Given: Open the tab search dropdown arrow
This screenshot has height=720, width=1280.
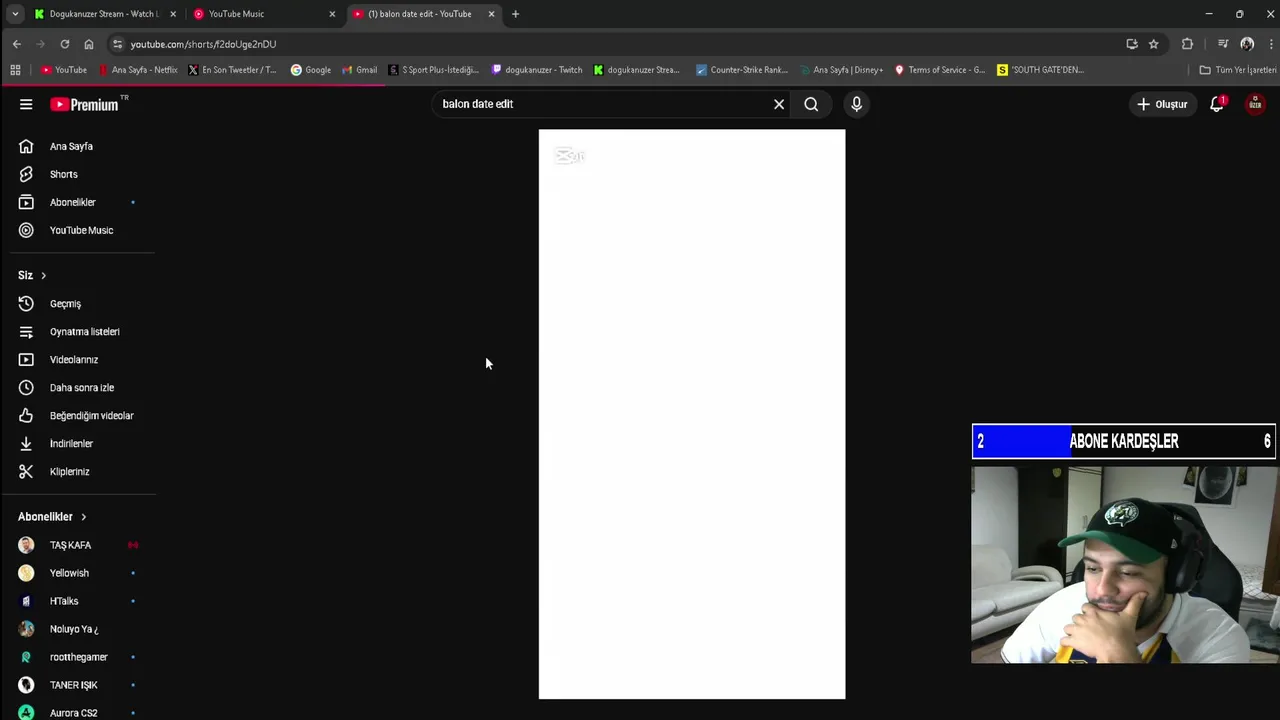Looking at the screenshot, I should [15, 14].
